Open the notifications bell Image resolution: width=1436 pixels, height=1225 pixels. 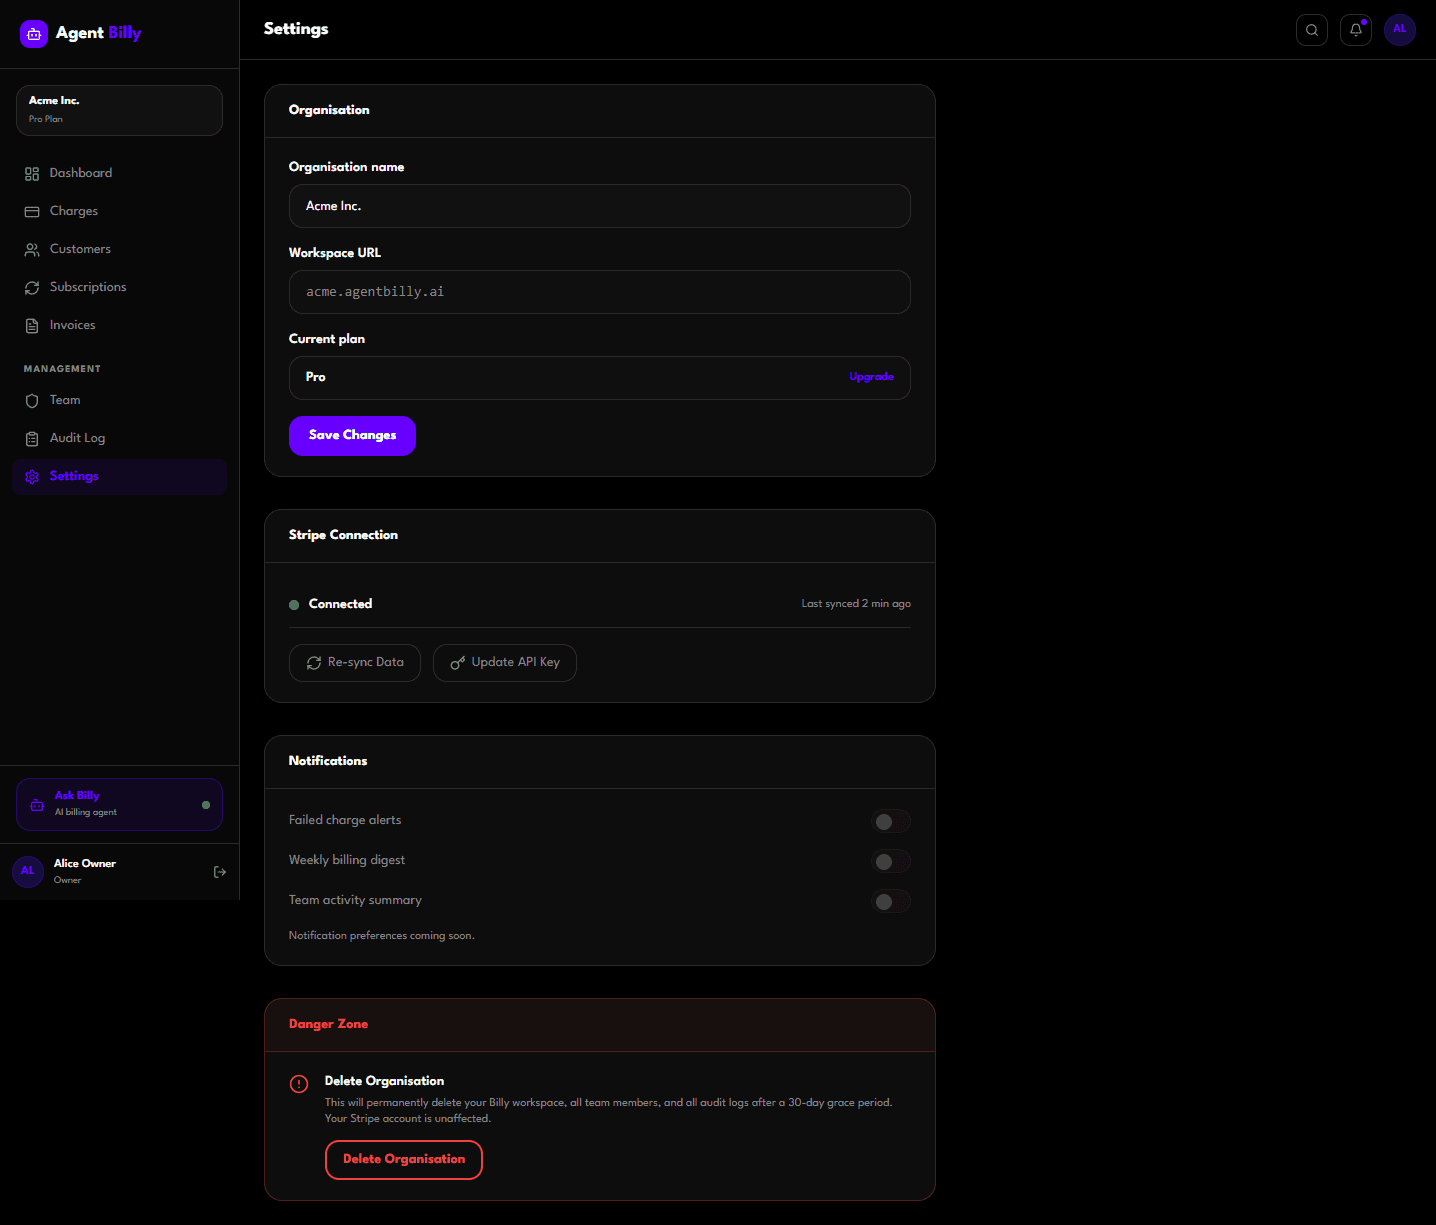pos(1355,30)
